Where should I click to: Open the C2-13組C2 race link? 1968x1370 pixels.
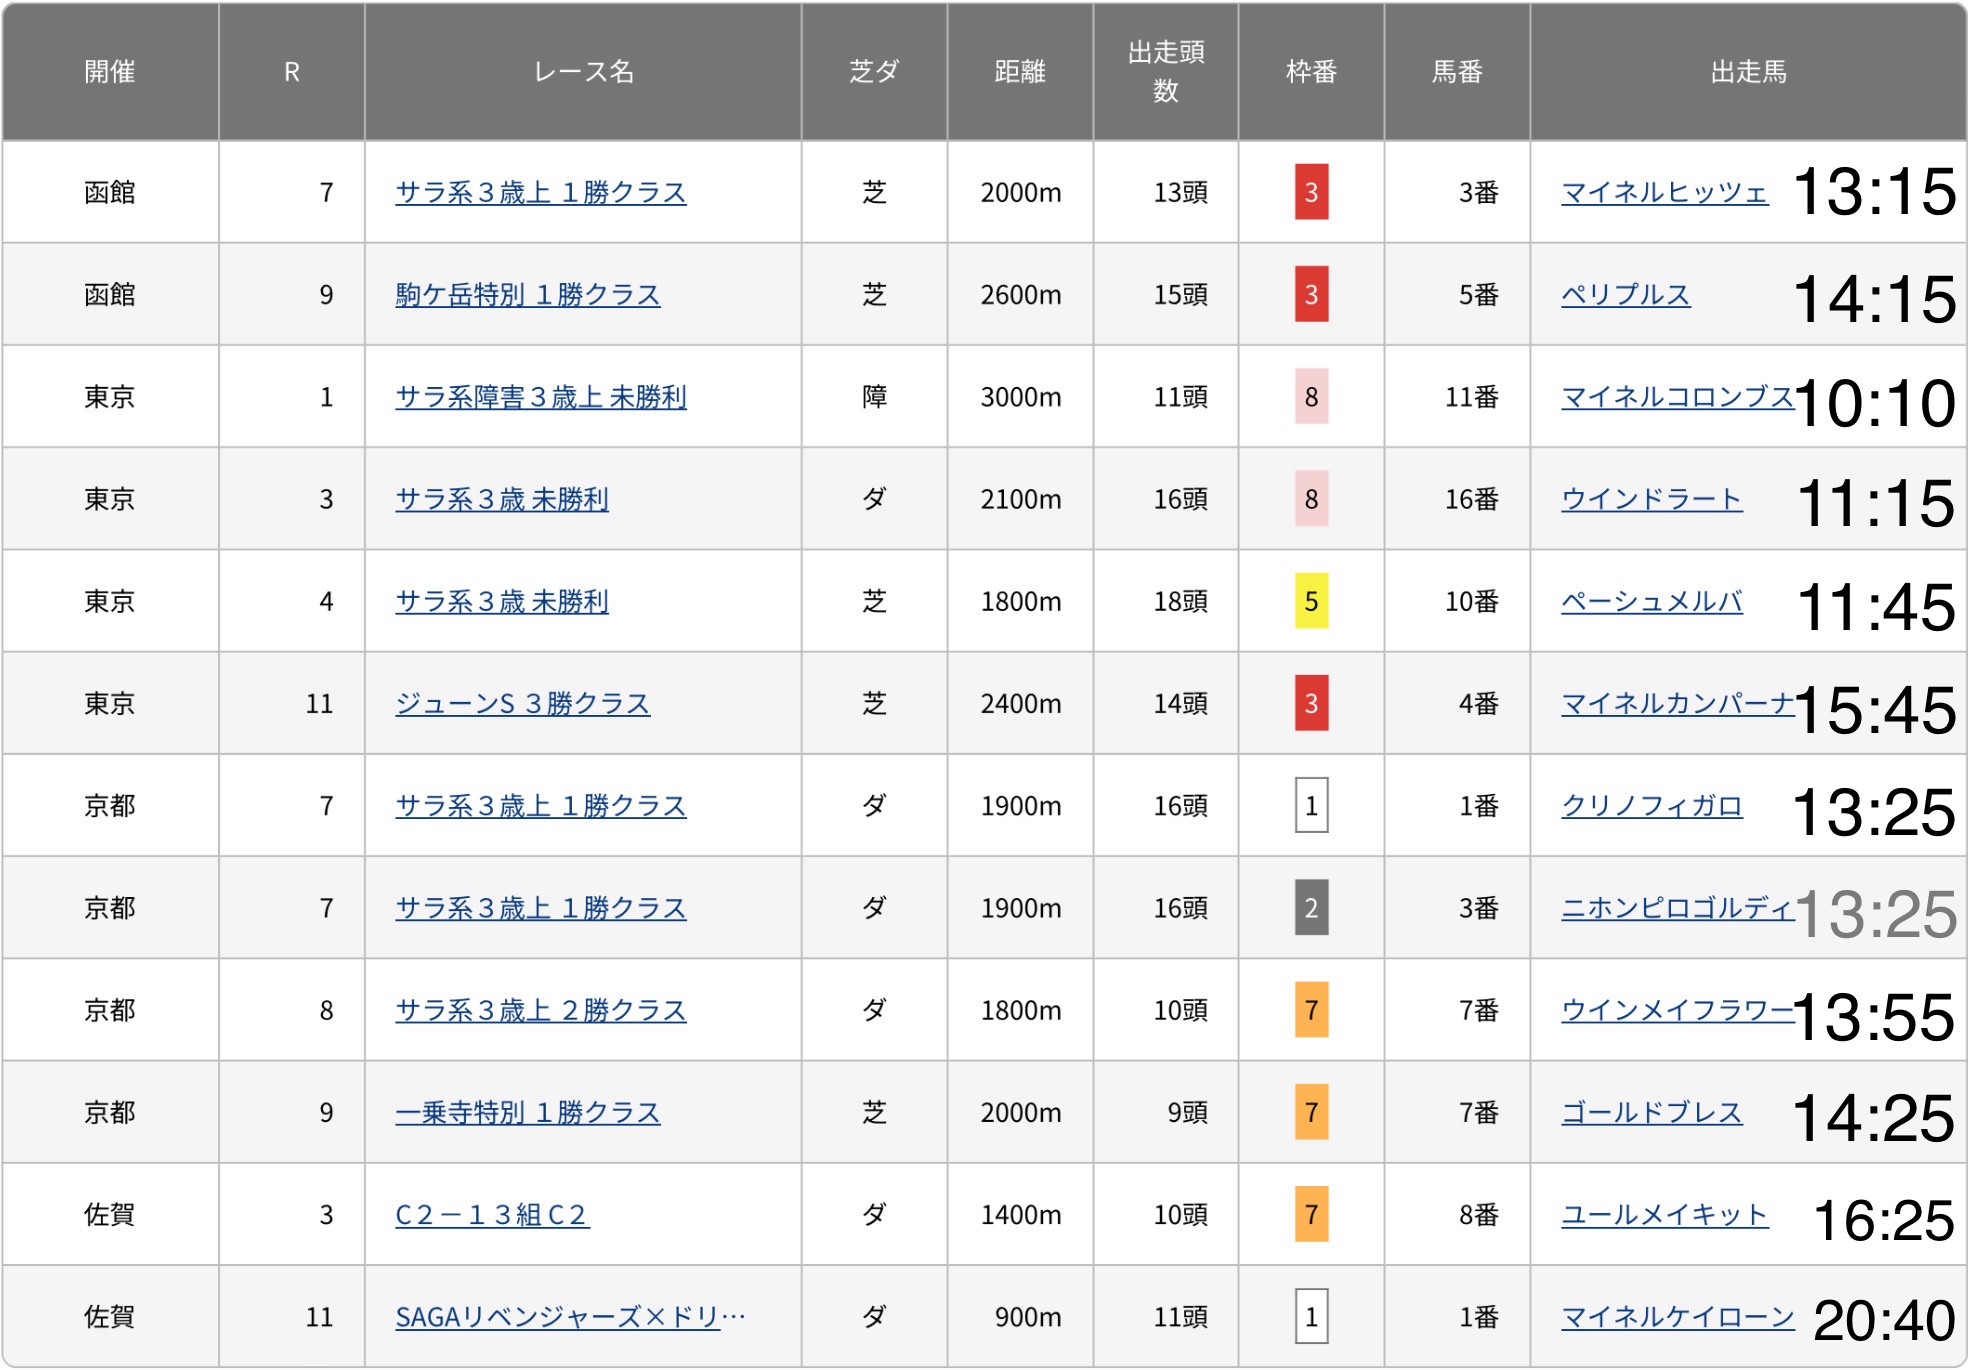click(491, 1215)
